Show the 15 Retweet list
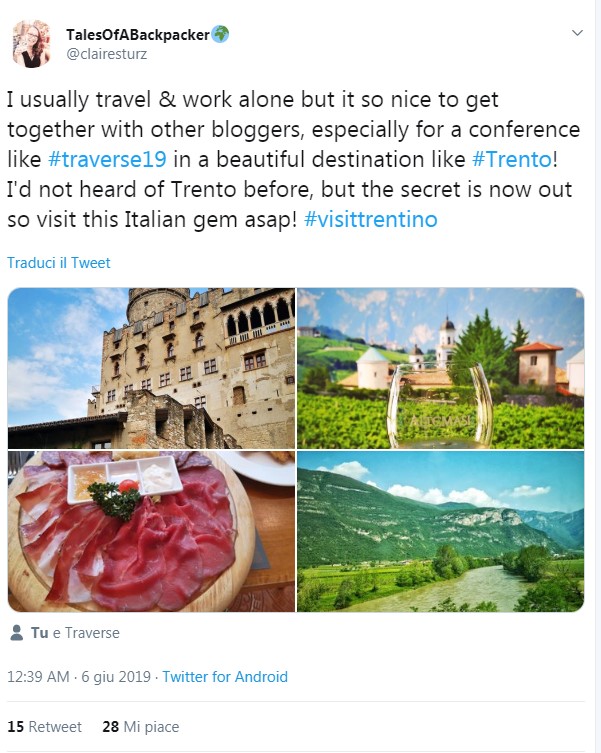The height and width of the screenshot is (753, 601). pyautogui.click(x=45, y=727)
